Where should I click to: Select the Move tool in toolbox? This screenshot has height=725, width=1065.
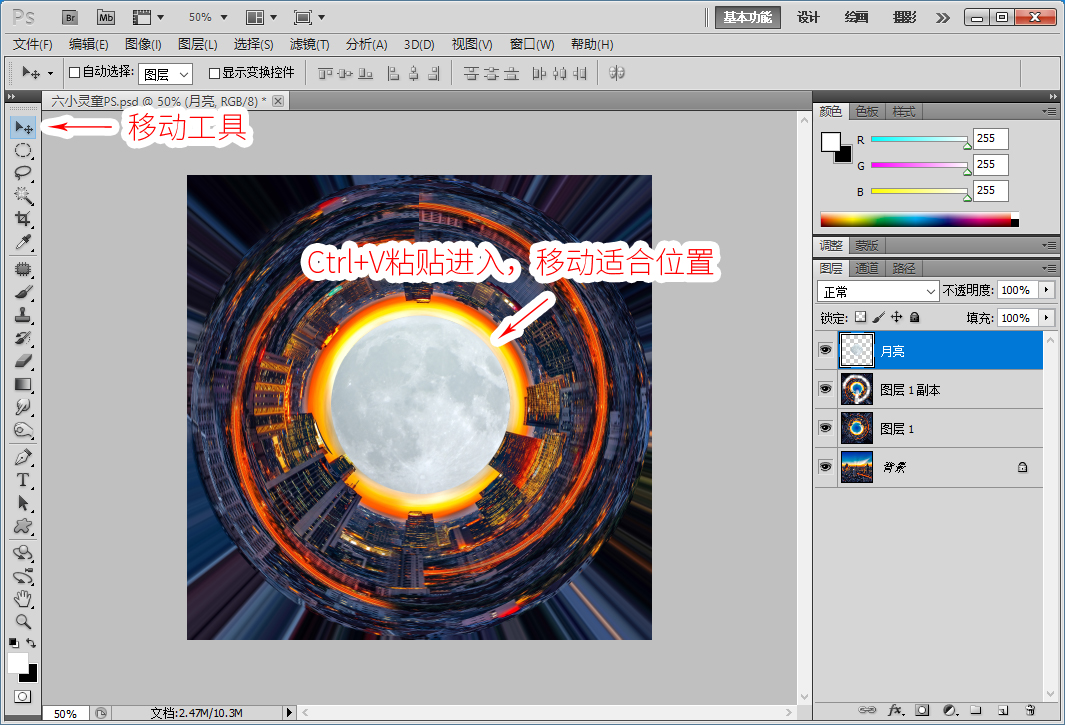(x=23, y=128)
